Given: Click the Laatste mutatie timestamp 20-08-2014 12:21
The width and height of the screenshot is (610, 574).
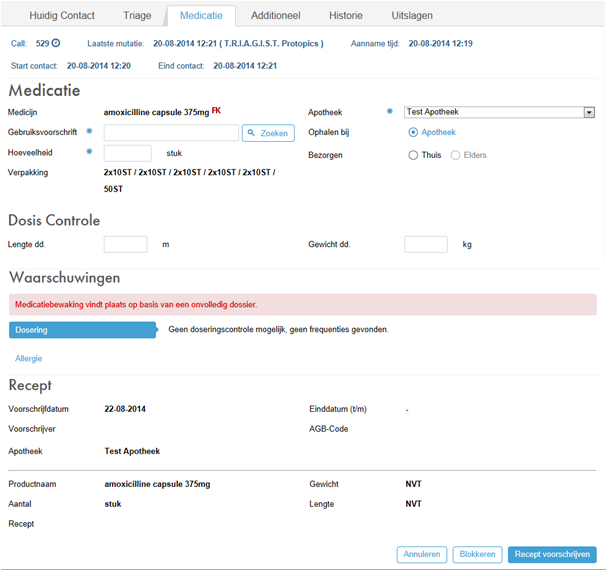Looking at the screenshot, I should 185,43.
